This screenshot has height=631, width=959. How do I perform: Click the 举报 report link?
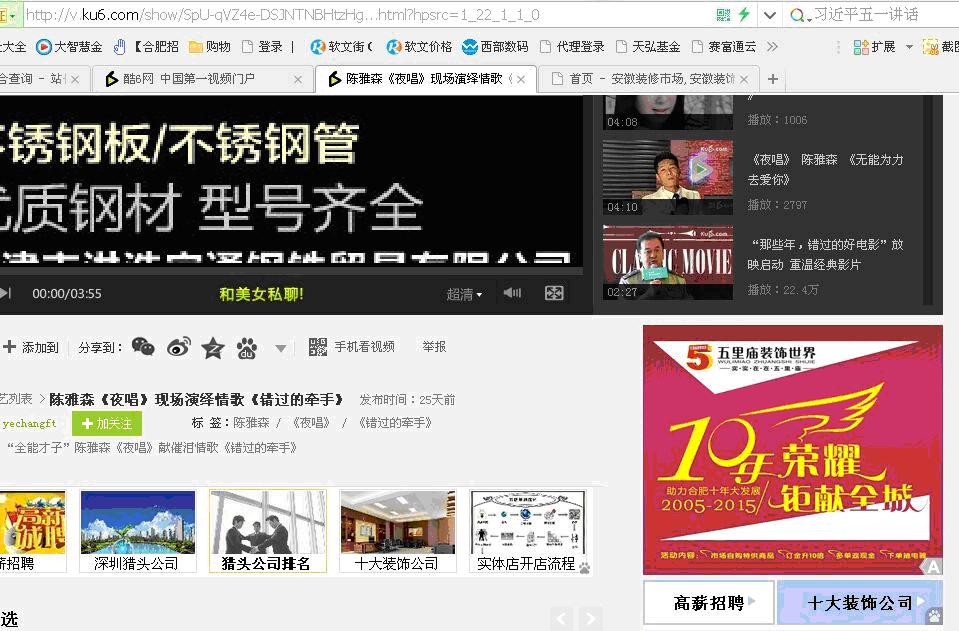click(x=434, y=347)
